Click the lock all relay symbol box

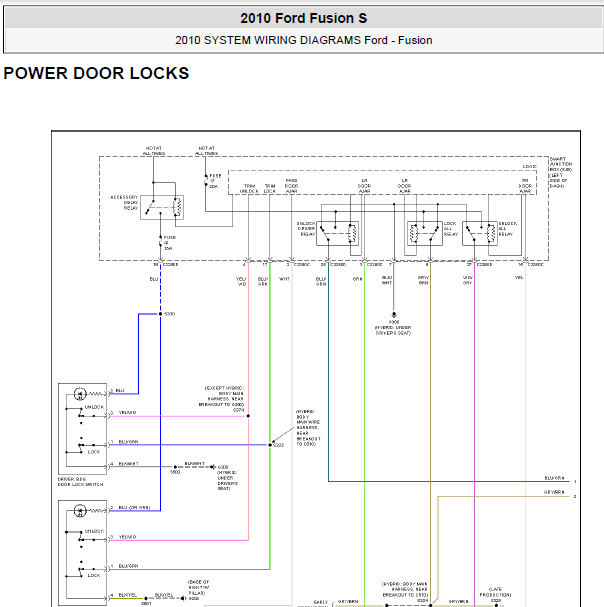pos(425,233)
